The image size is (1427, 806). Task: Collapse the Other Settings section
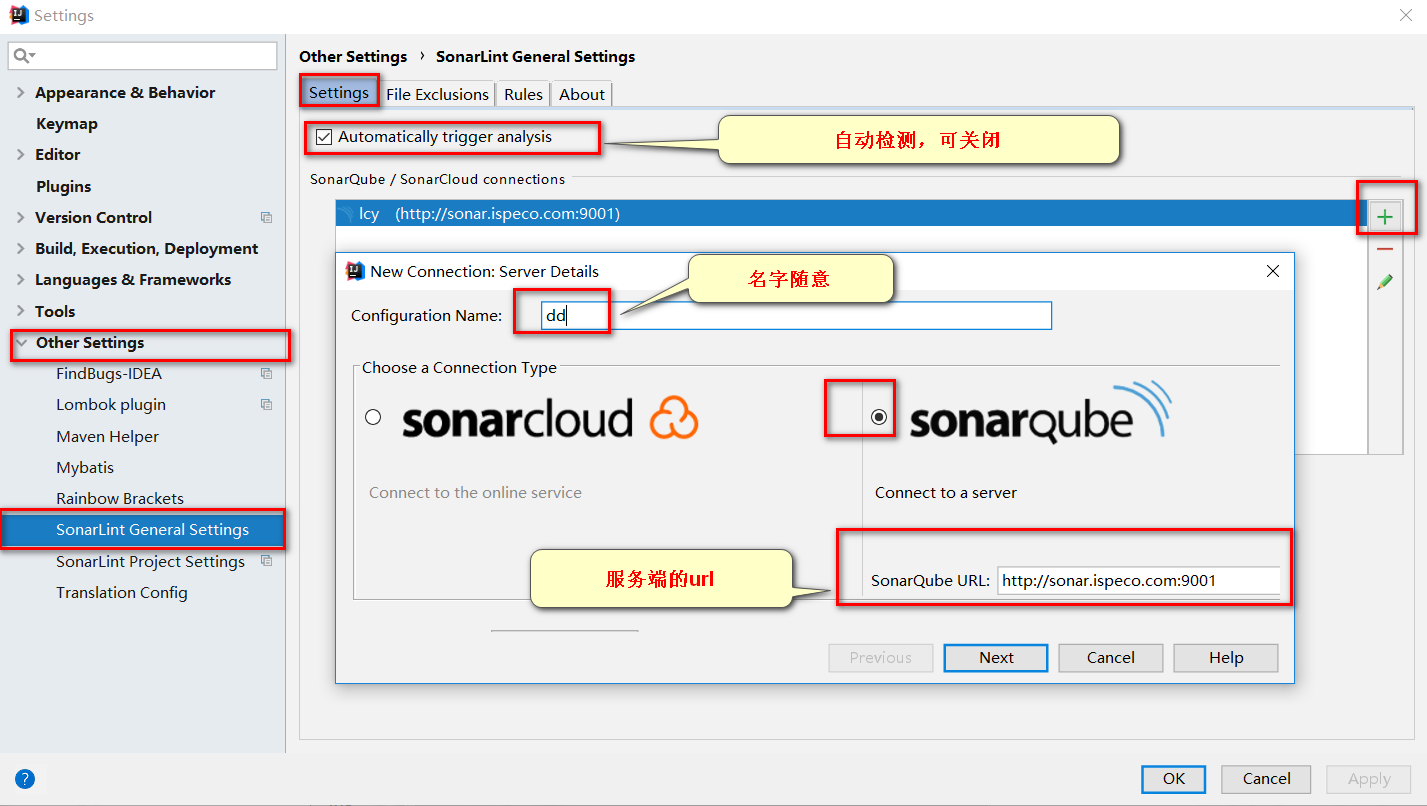(21, 343)
